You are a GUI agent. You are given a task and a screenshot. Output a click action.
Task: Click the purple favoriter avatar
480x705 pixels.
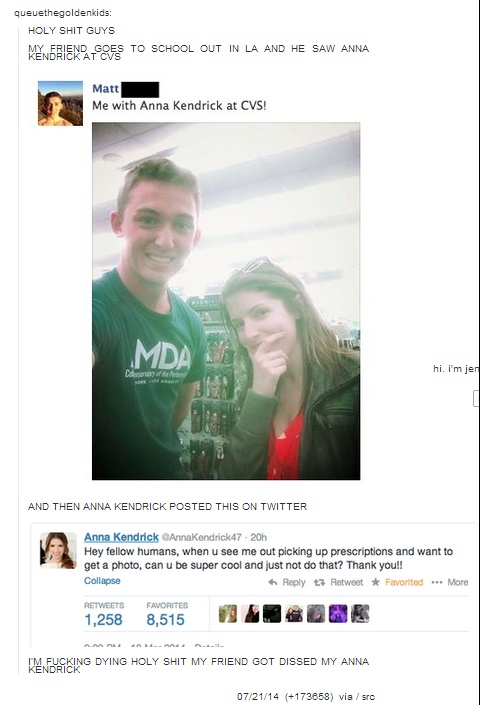point(338,614)
